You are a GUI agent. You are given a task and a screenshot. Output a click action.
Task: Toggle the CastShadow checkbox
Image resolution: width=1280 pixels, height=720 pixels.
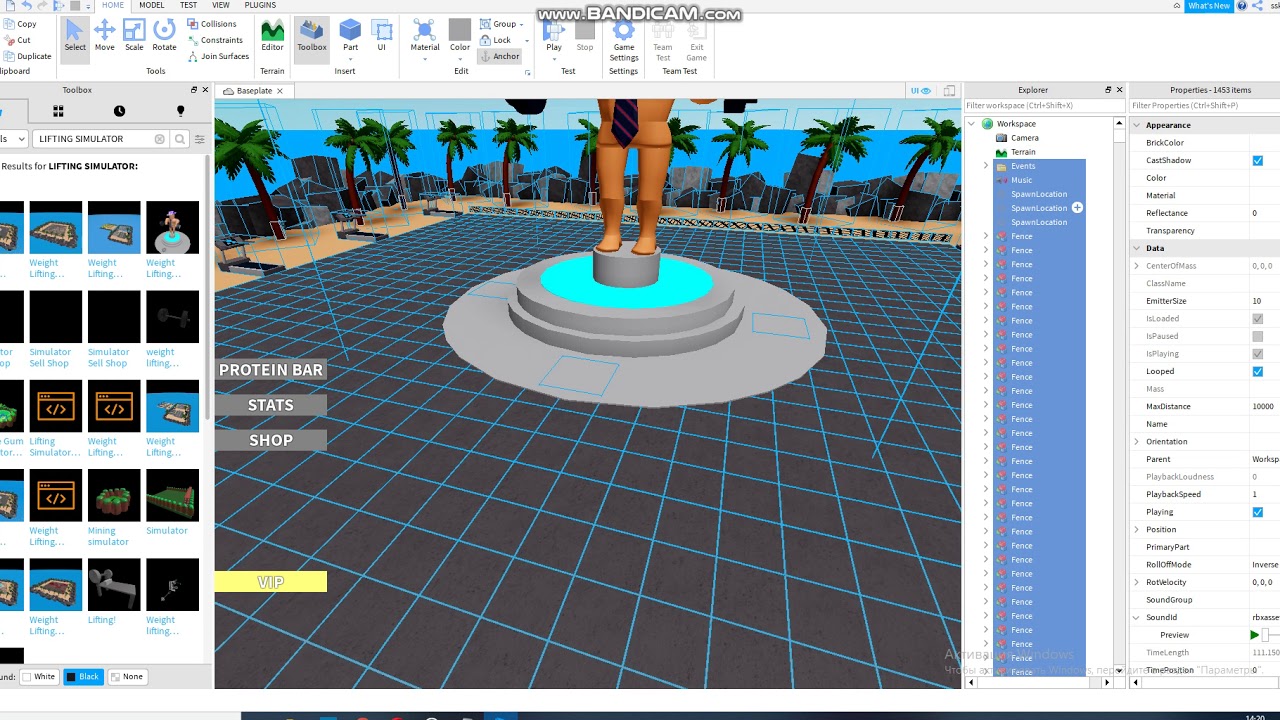[1257, 161]
